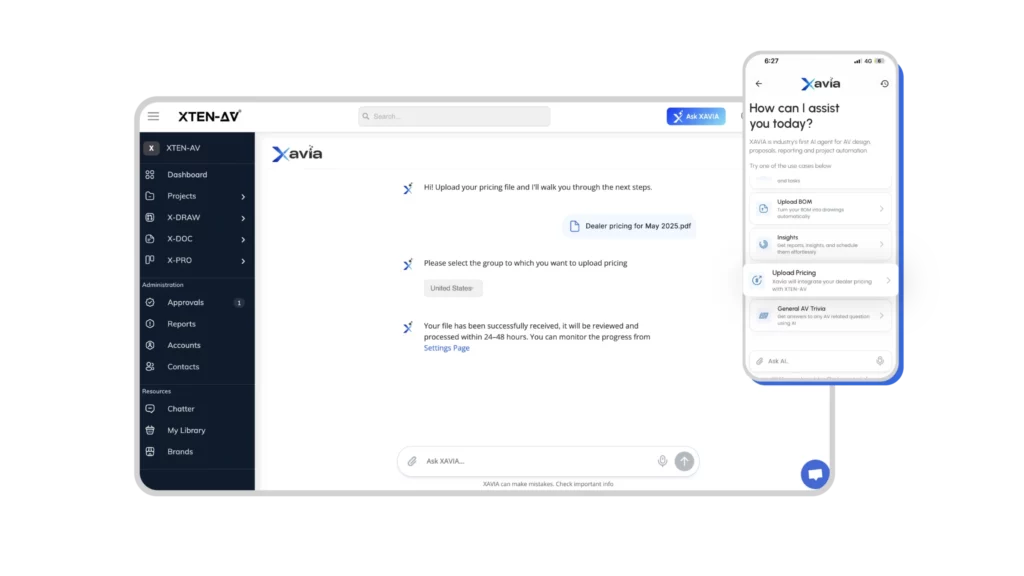This screenshot has width=1024, height=576.
Task: Click the microphone icon in desktop chat box
Action: click(662, 461)
